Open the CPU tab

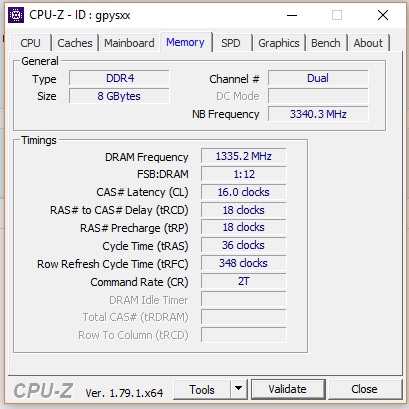[31, 43]
